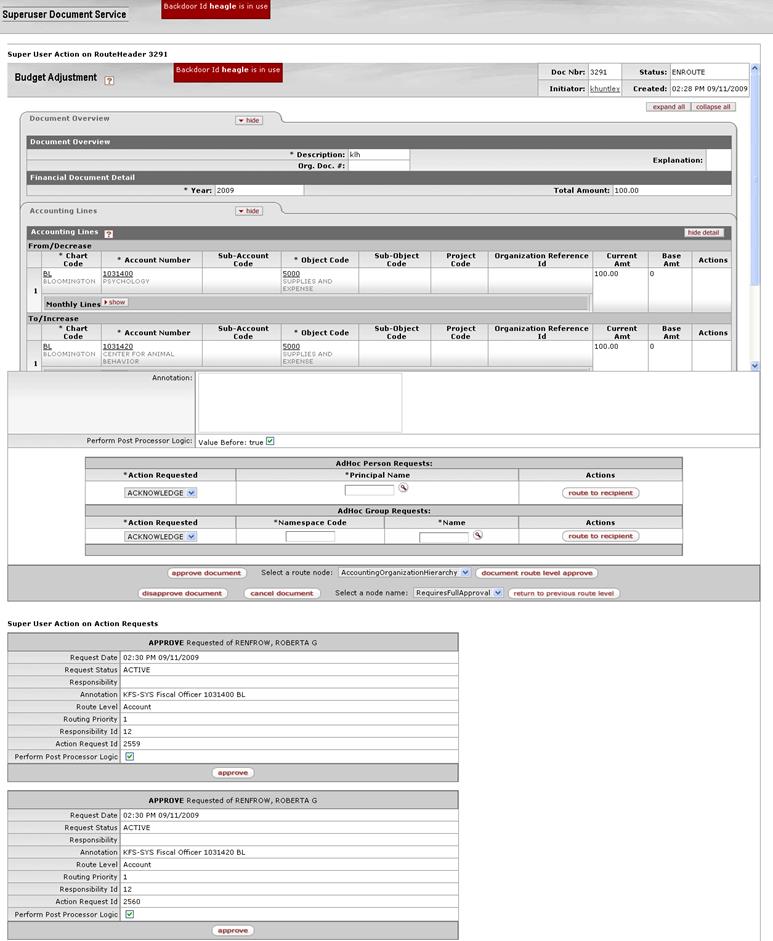773x941 pixels.
Task: Approve action request 2560
Action: click(233, 931)
